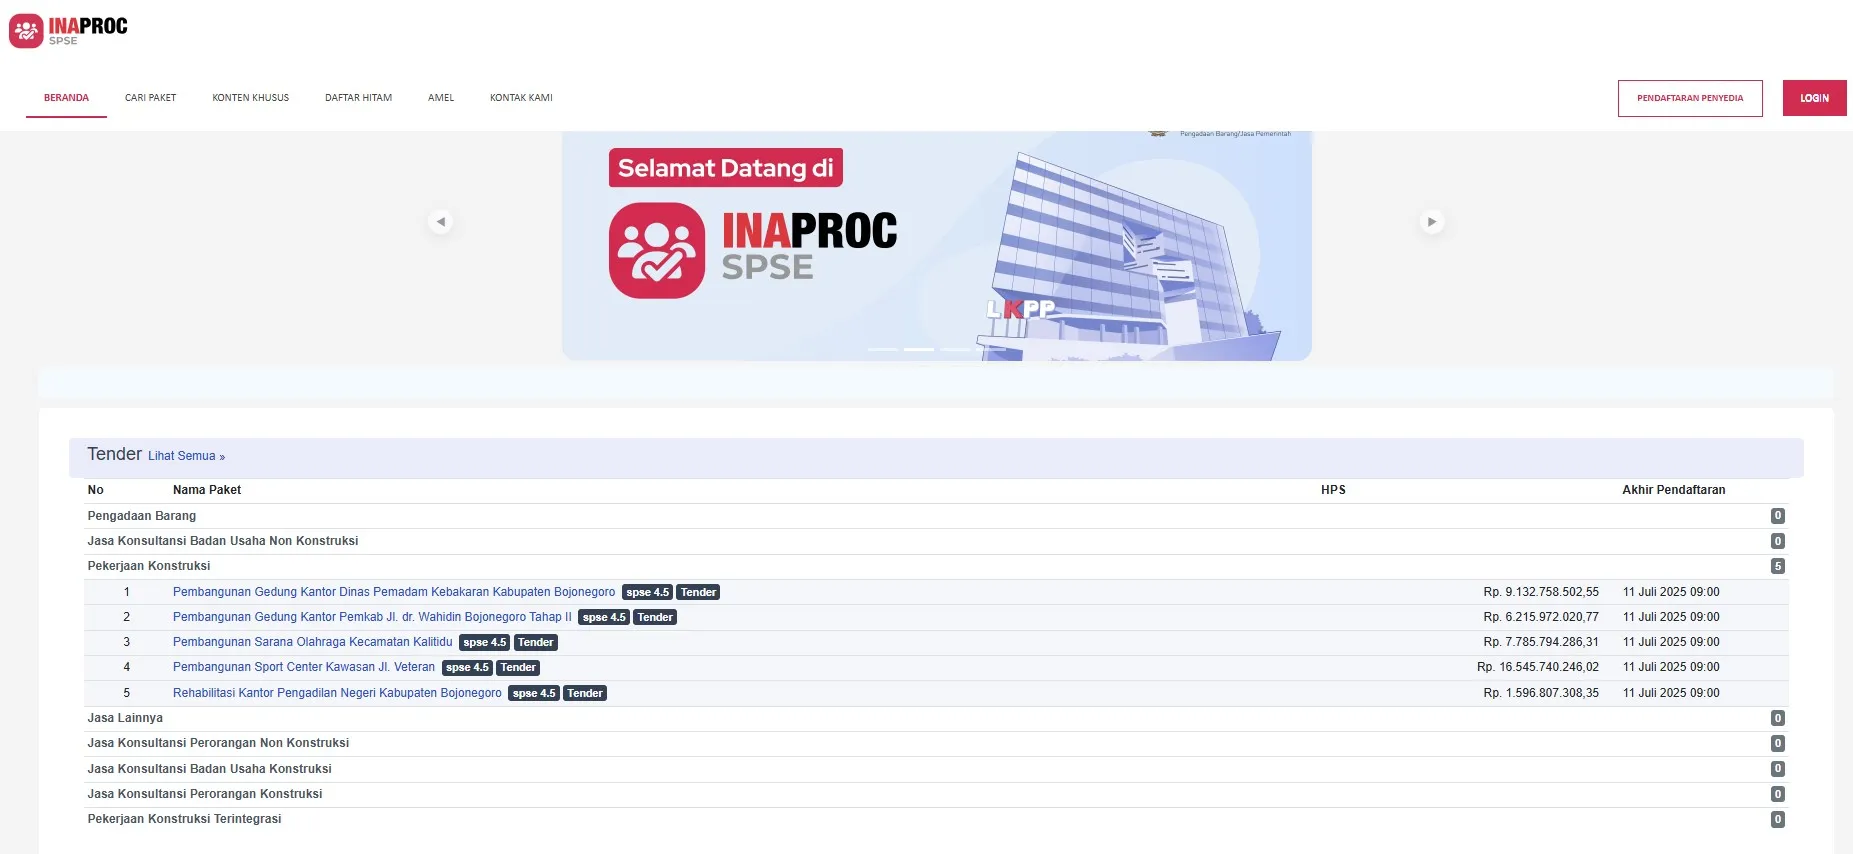Open the Cari Paket menu
This screenshot has height=854, width=1853.
[x=150, y=98]
